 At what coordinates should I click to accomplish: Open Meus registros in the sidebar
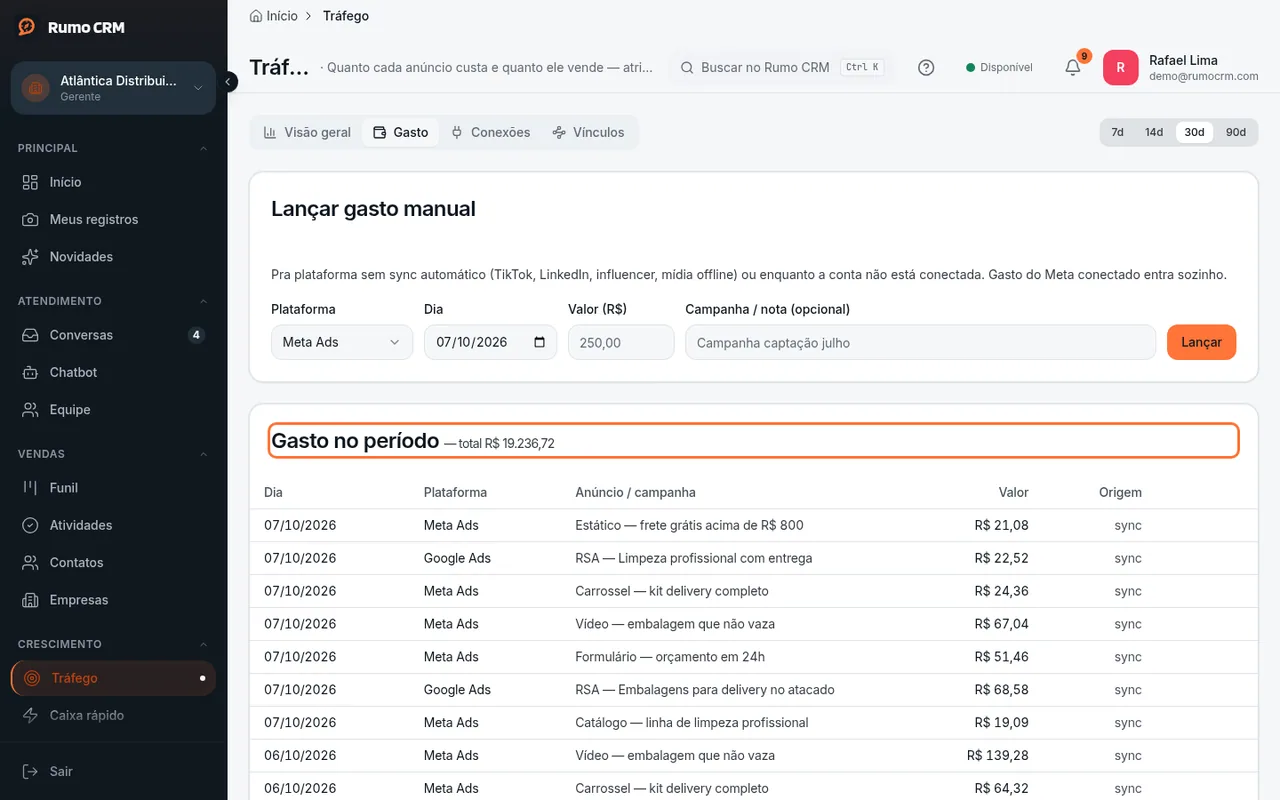[113, 219]
